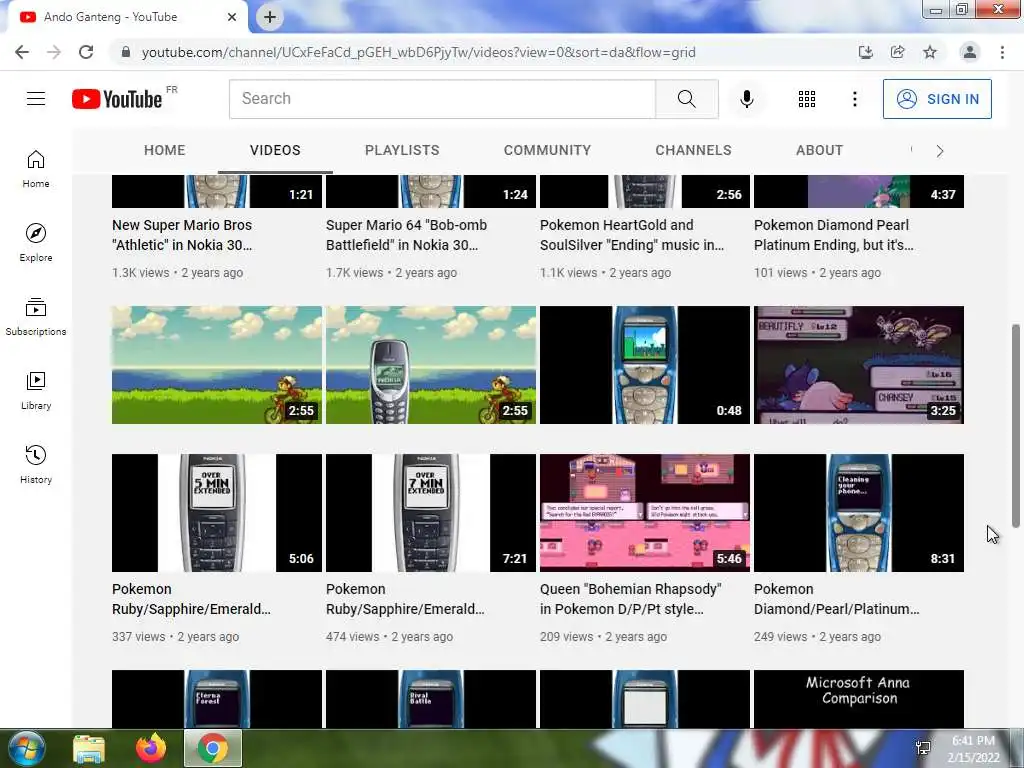Reload the page in Chrome

pos(86,52)
